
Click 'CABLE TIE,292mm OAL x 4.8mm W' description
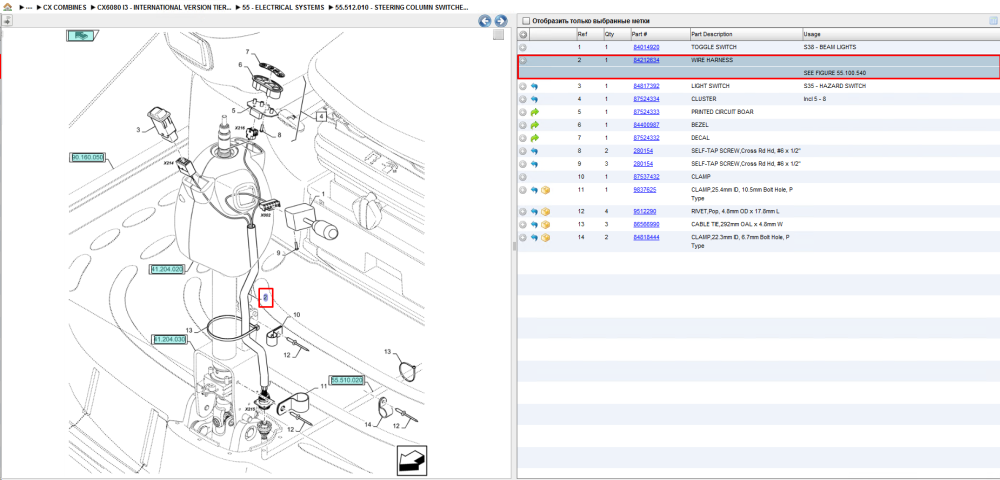737,224
